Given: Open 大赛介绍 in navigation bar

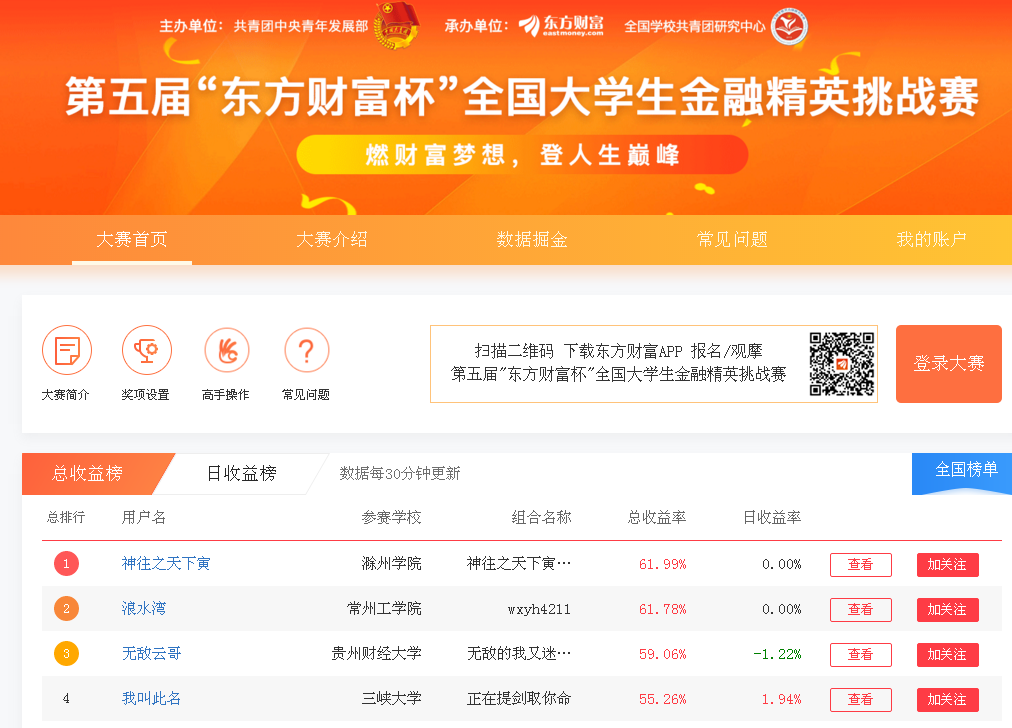Looking at the screenshot, I should pos(332,239).
